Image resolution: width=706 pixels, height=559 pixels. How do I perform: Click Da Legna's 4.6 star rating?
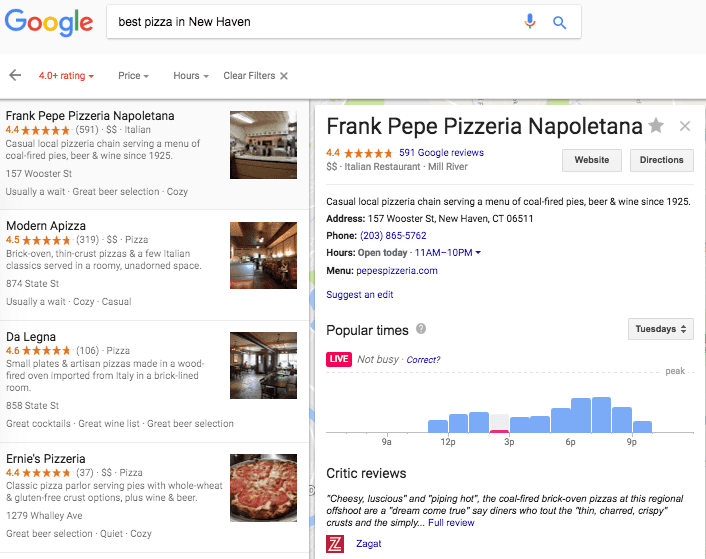[x=39, y=351]
